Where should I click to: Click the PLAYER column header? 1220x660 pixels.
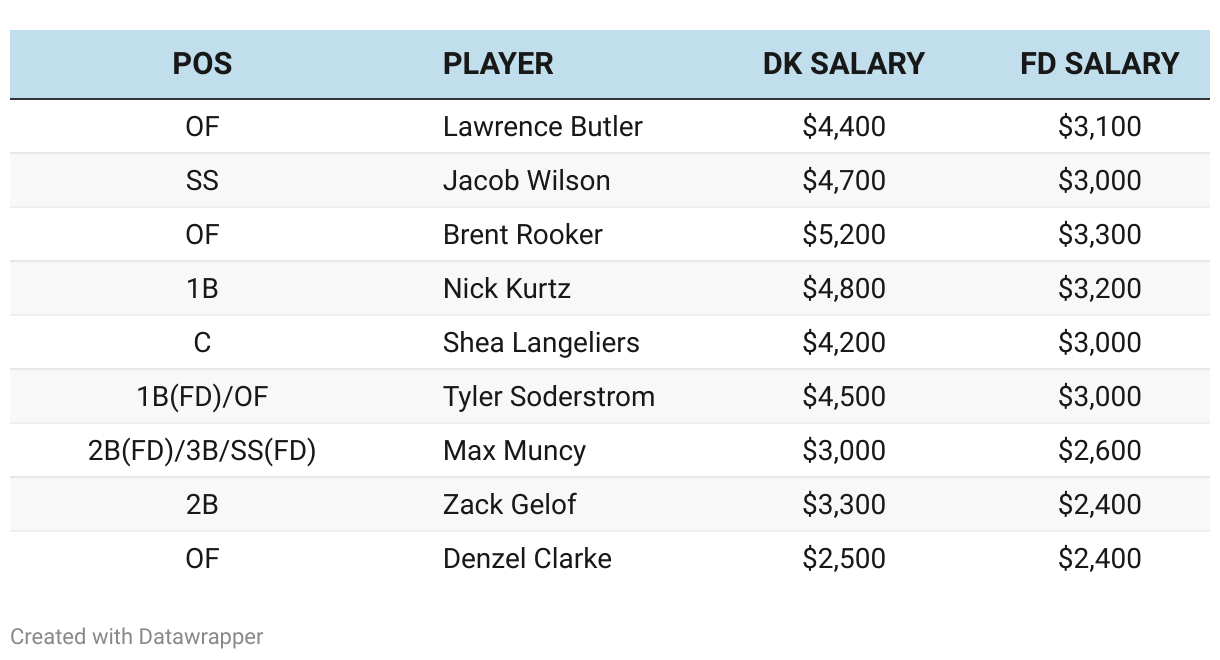coord(498,64)
